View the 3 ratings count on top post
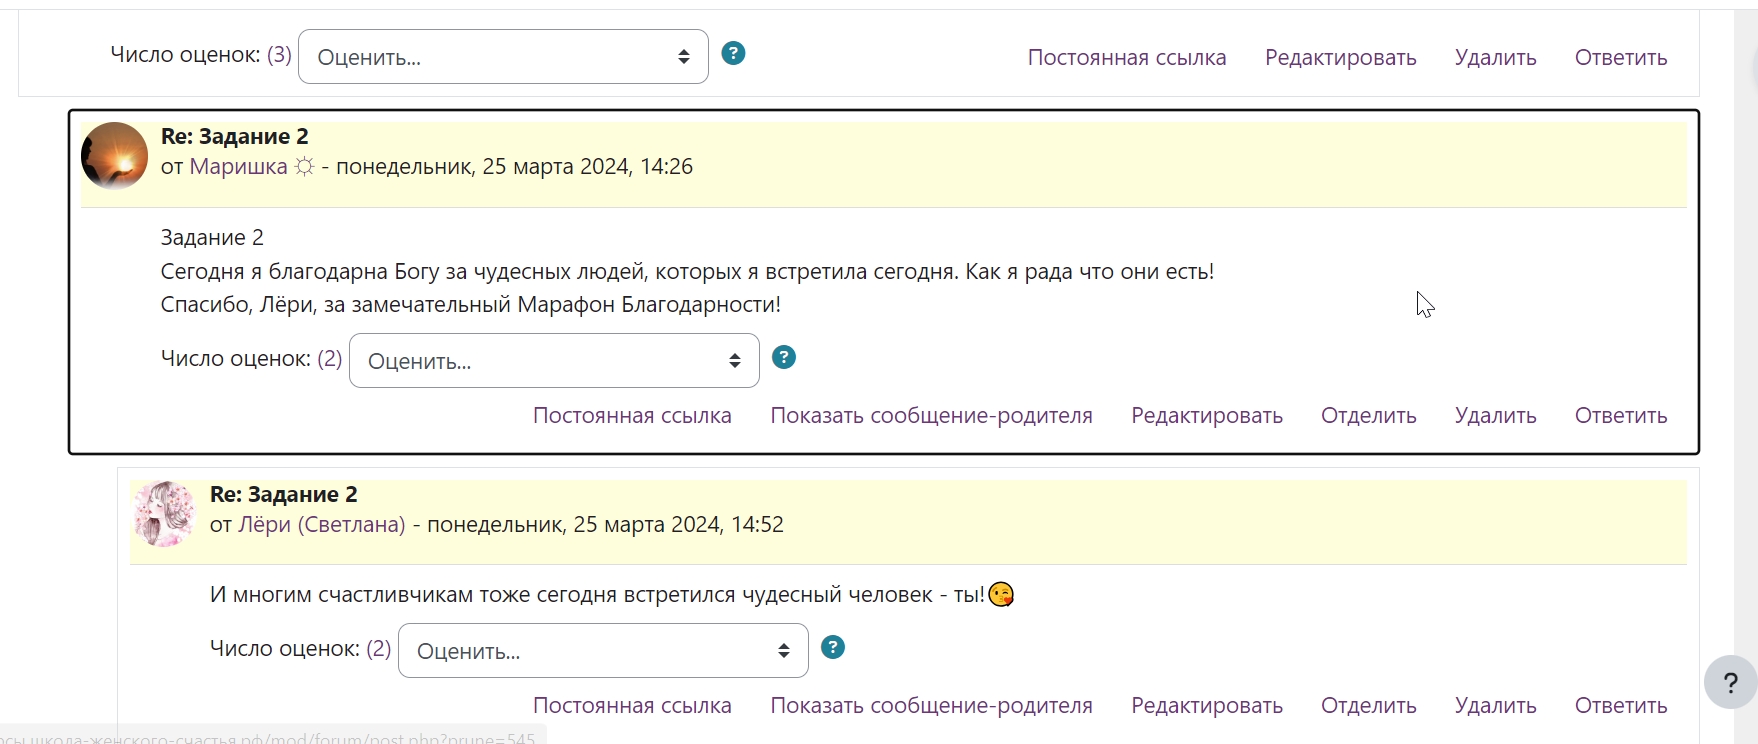This screenshot has height=744, width=1758. tap(279, 55)
